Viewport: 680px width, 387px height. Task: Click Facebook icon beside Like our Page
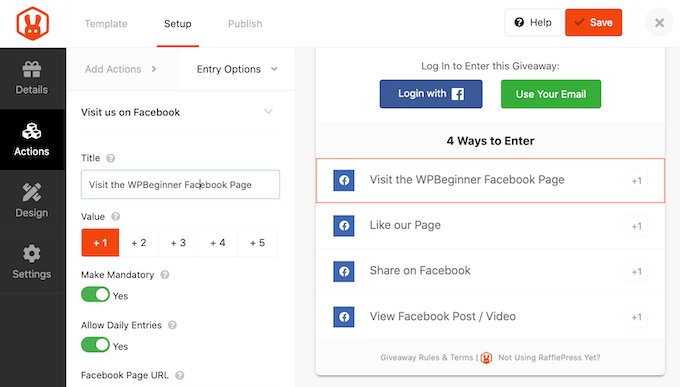click(344, 226)
